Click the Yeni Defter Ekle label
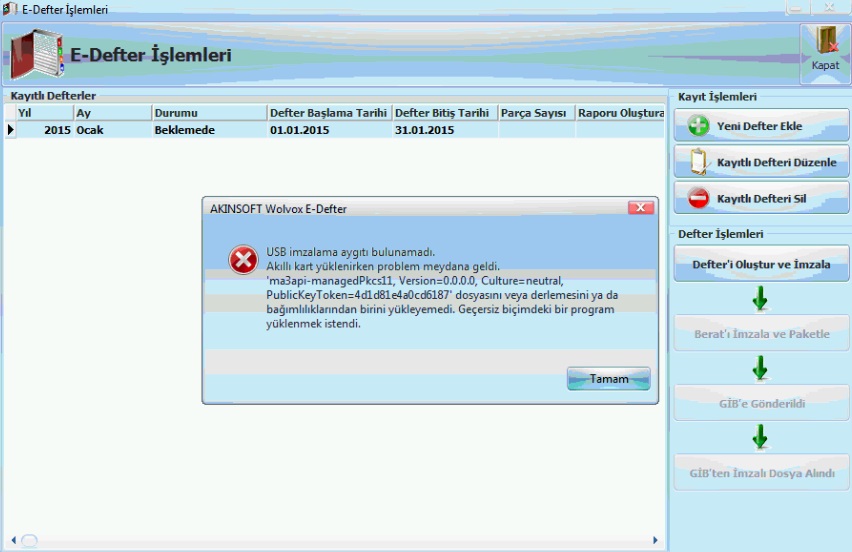This screenshot has width=852, height=552. click(759, 126)
